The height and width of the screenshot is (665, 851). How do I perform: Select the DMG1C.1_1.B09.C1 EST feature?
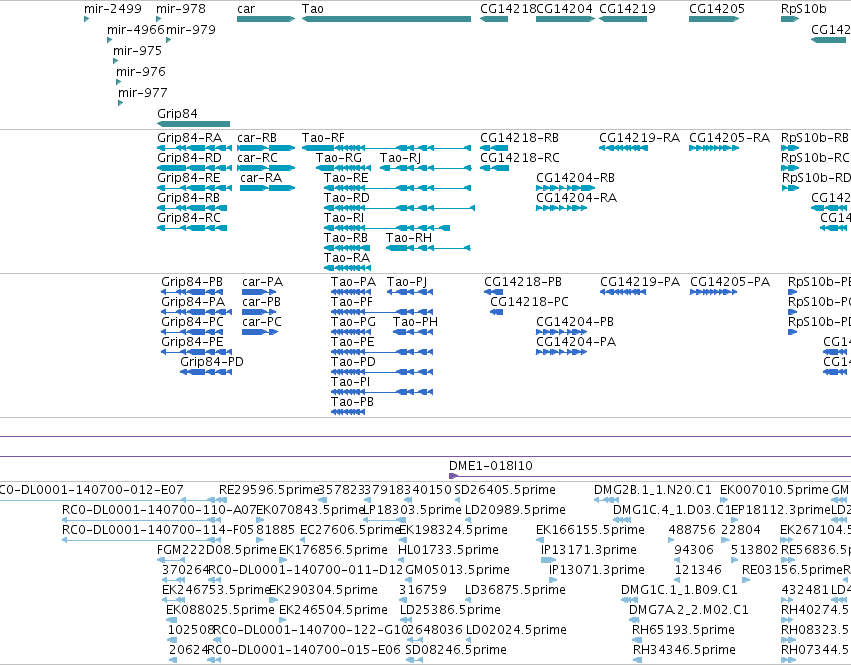630,600
